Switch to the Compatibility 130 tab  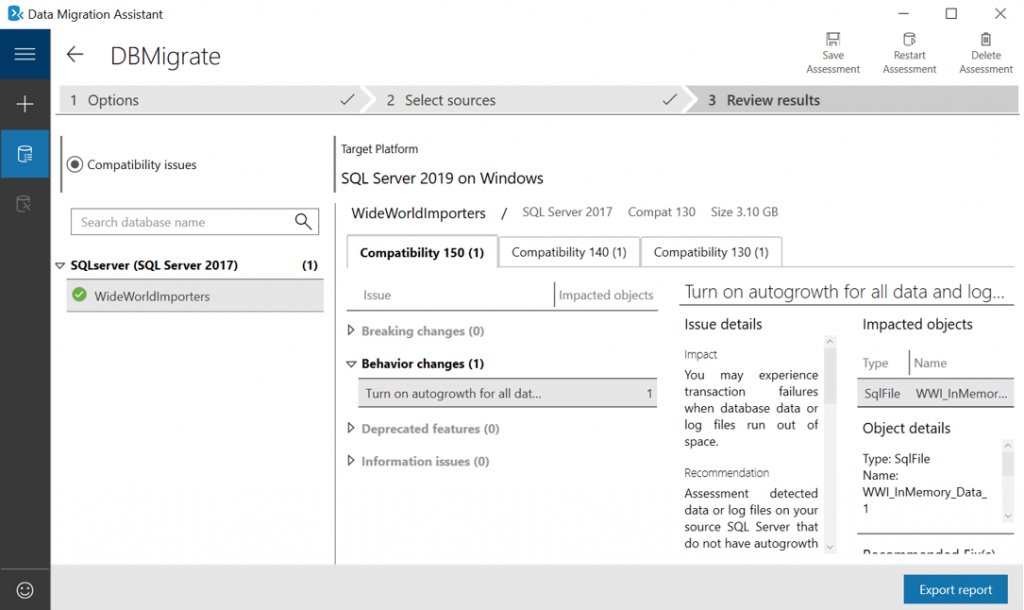click(711, 252)
